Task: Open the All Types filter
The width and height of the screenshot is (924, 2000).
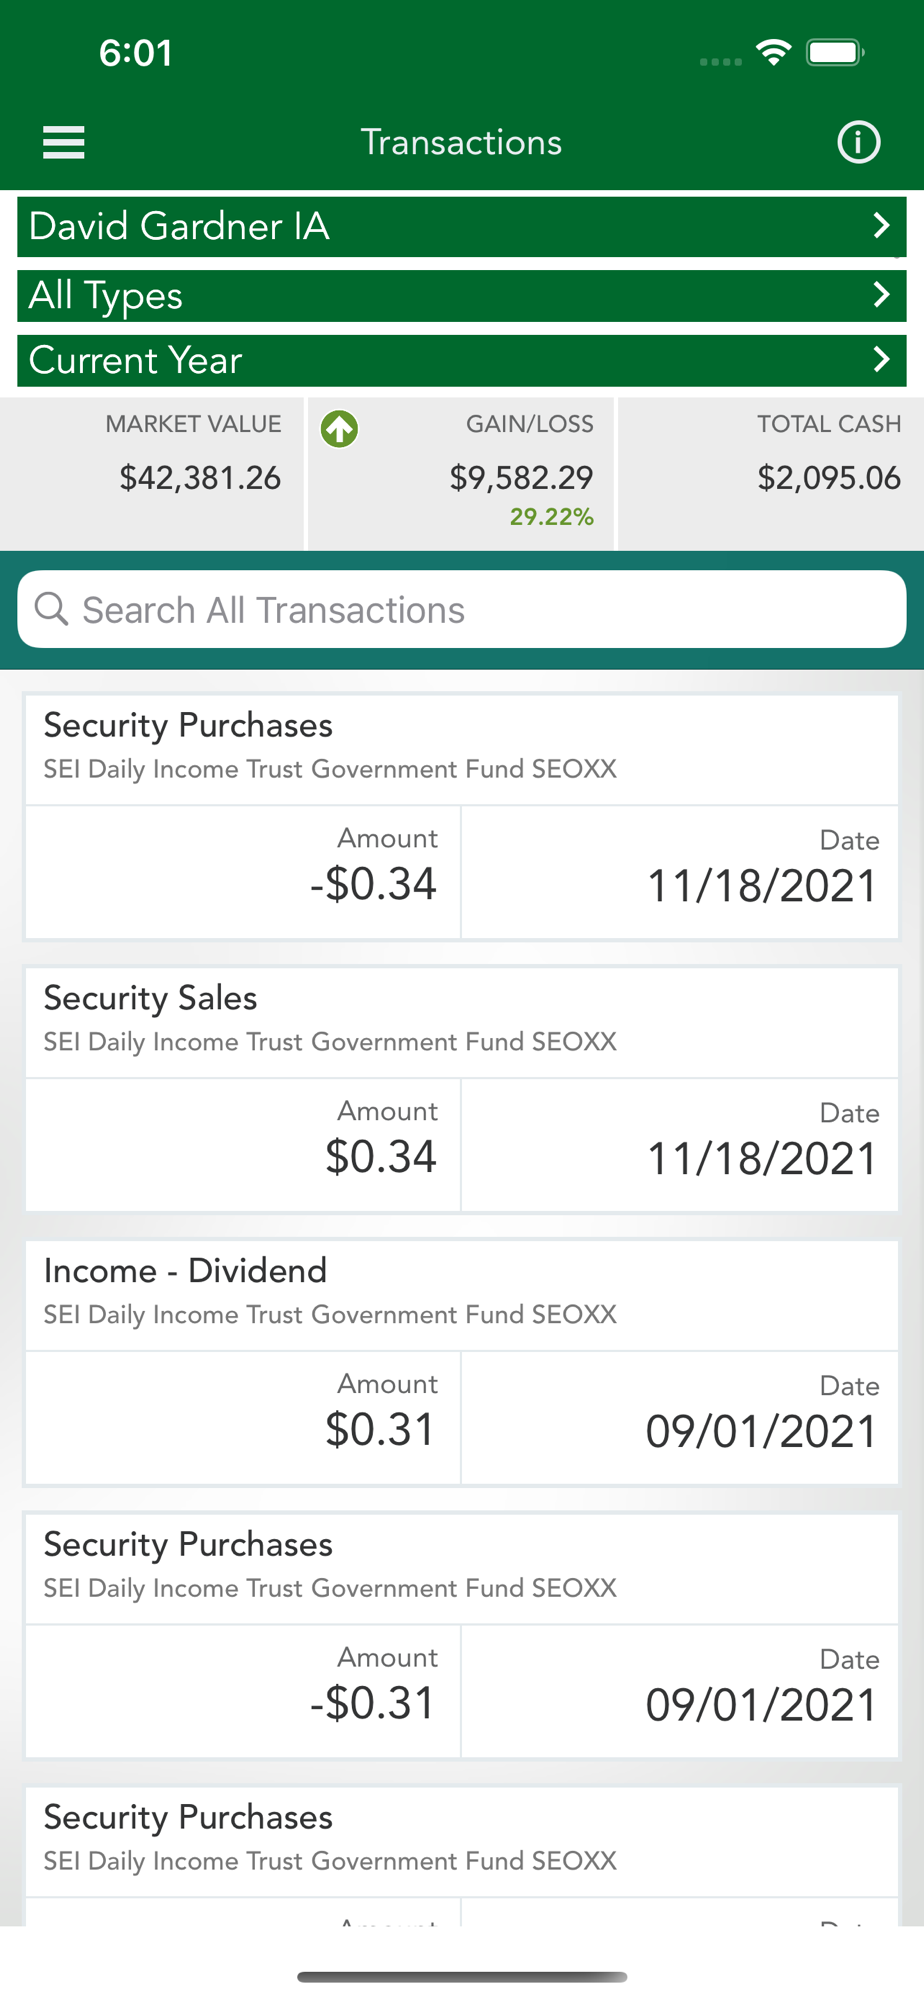Action: coord(462,295)
